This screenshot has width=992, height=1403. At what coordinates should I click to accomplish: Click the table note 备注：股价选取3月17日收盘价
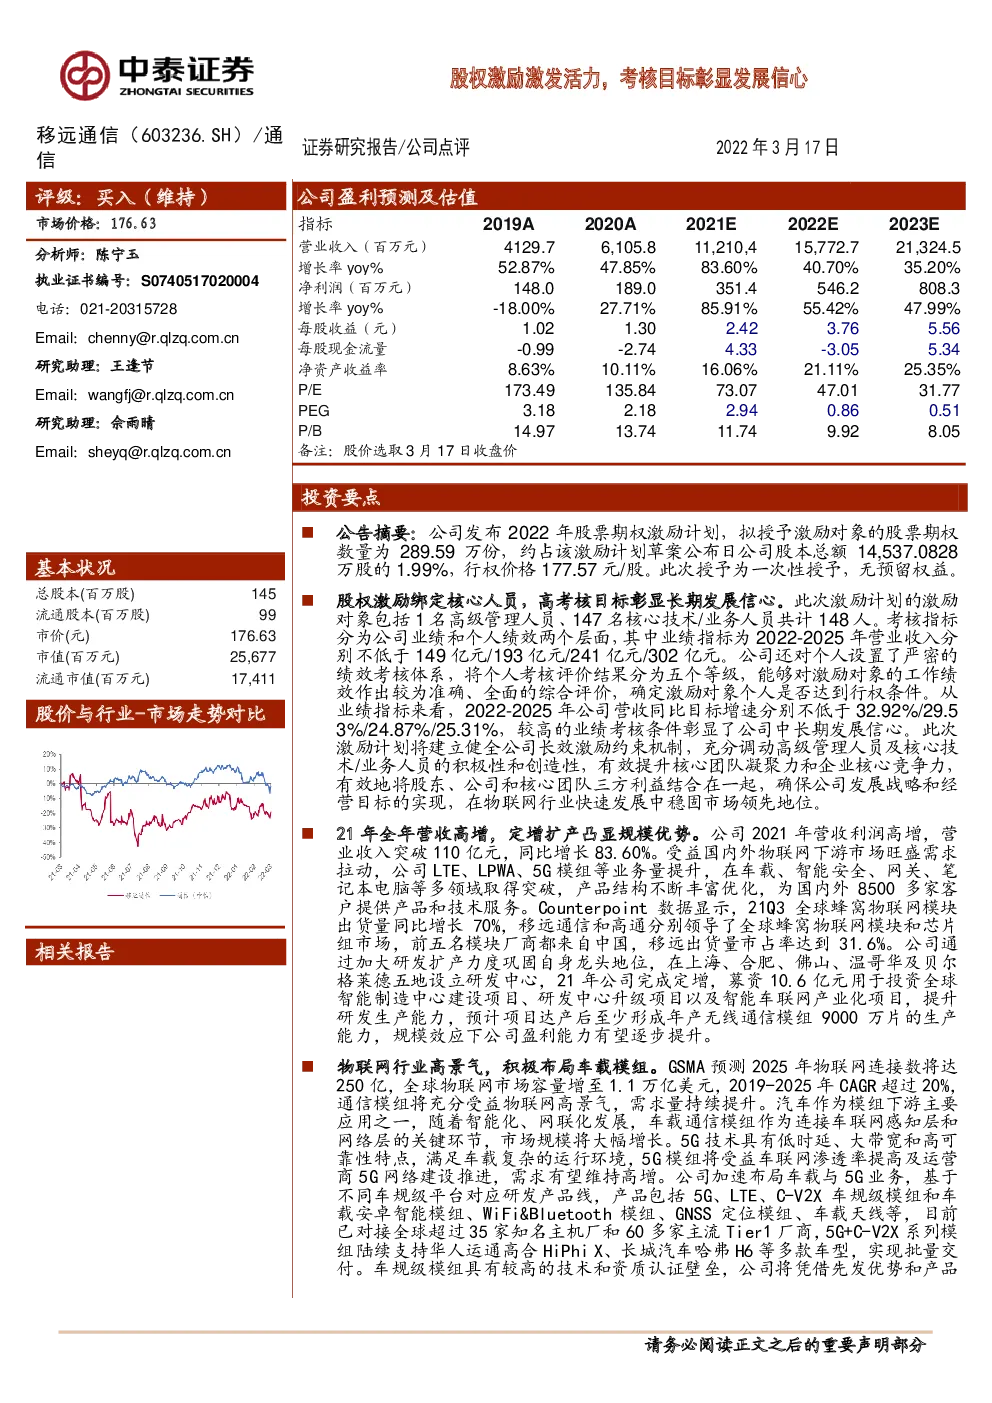tap(408, 451)
